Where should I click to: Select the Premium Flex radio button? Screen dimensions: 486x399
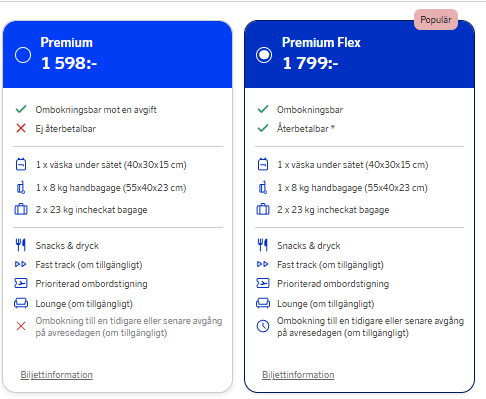pyautogui.click(x=264, y=55)
